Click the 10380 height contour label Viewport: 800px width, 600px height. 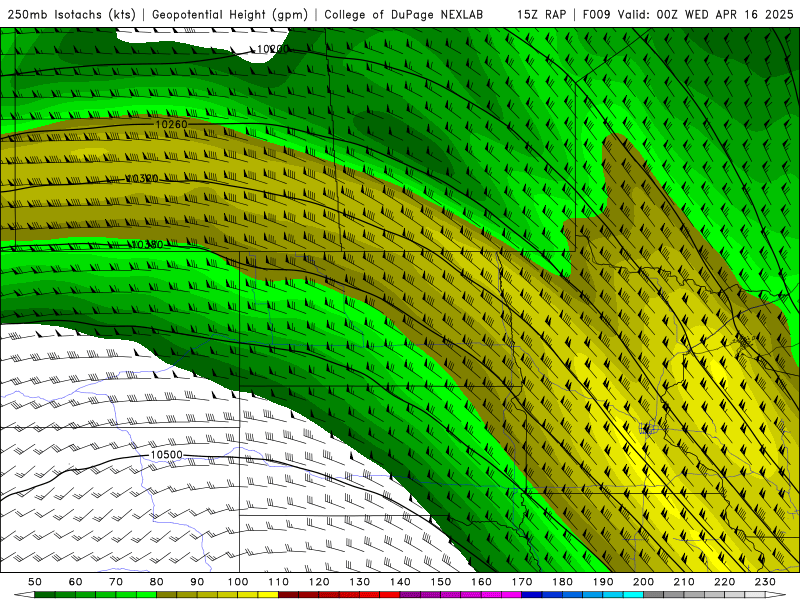(147, 245)
